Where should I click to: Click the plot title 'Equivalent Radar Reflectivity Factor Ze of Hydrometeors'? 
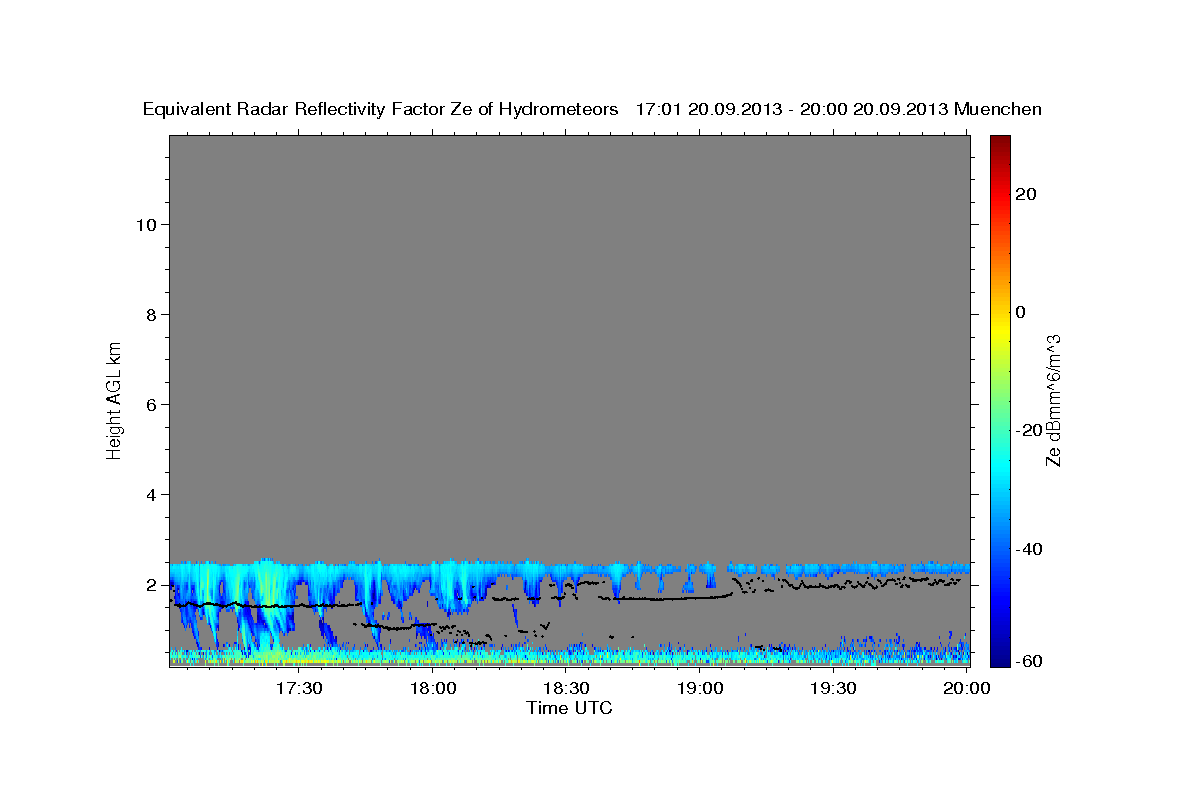(380, 110)
